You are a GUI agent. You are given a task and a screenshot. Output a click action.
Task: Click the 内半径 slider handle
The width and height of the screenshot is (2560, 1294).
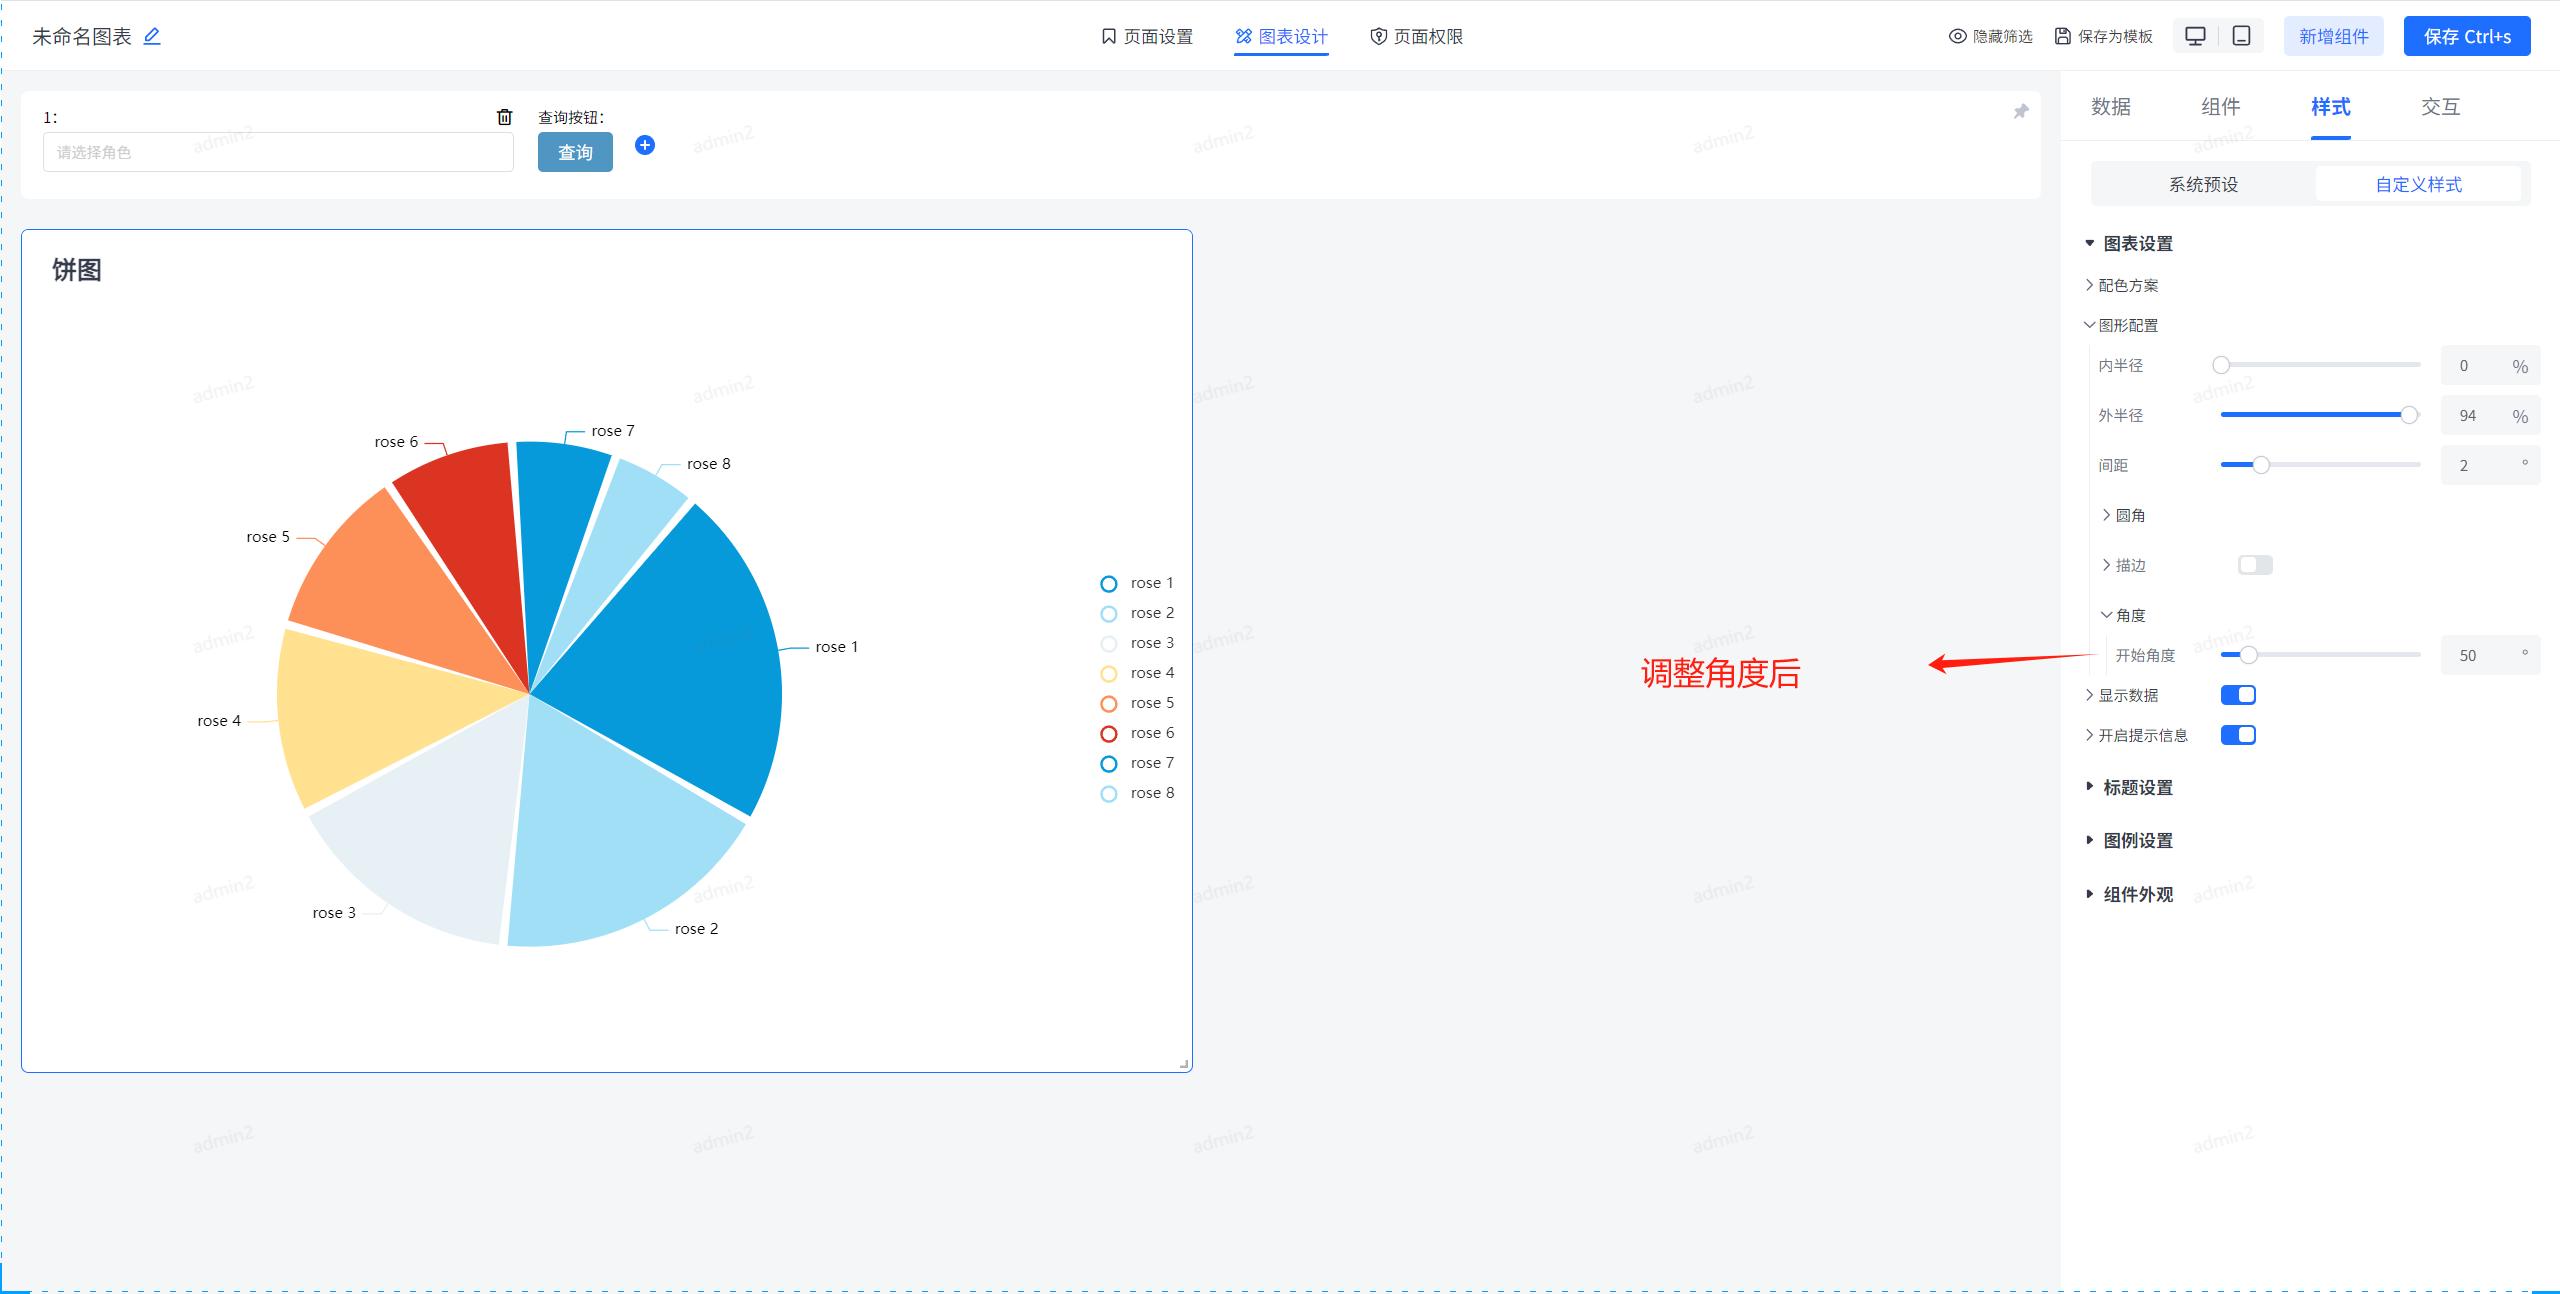pos(2221,365)
